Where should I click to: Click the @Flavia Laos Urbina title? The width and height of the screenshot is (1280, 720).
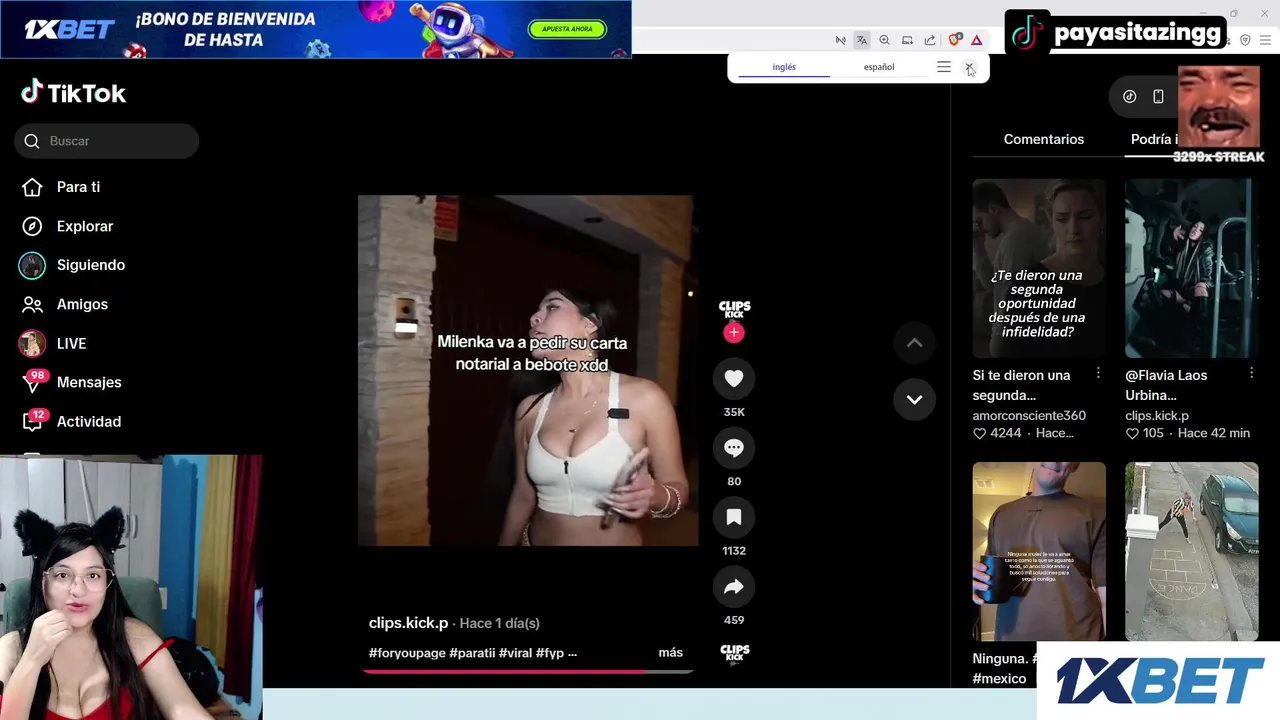1166,385
